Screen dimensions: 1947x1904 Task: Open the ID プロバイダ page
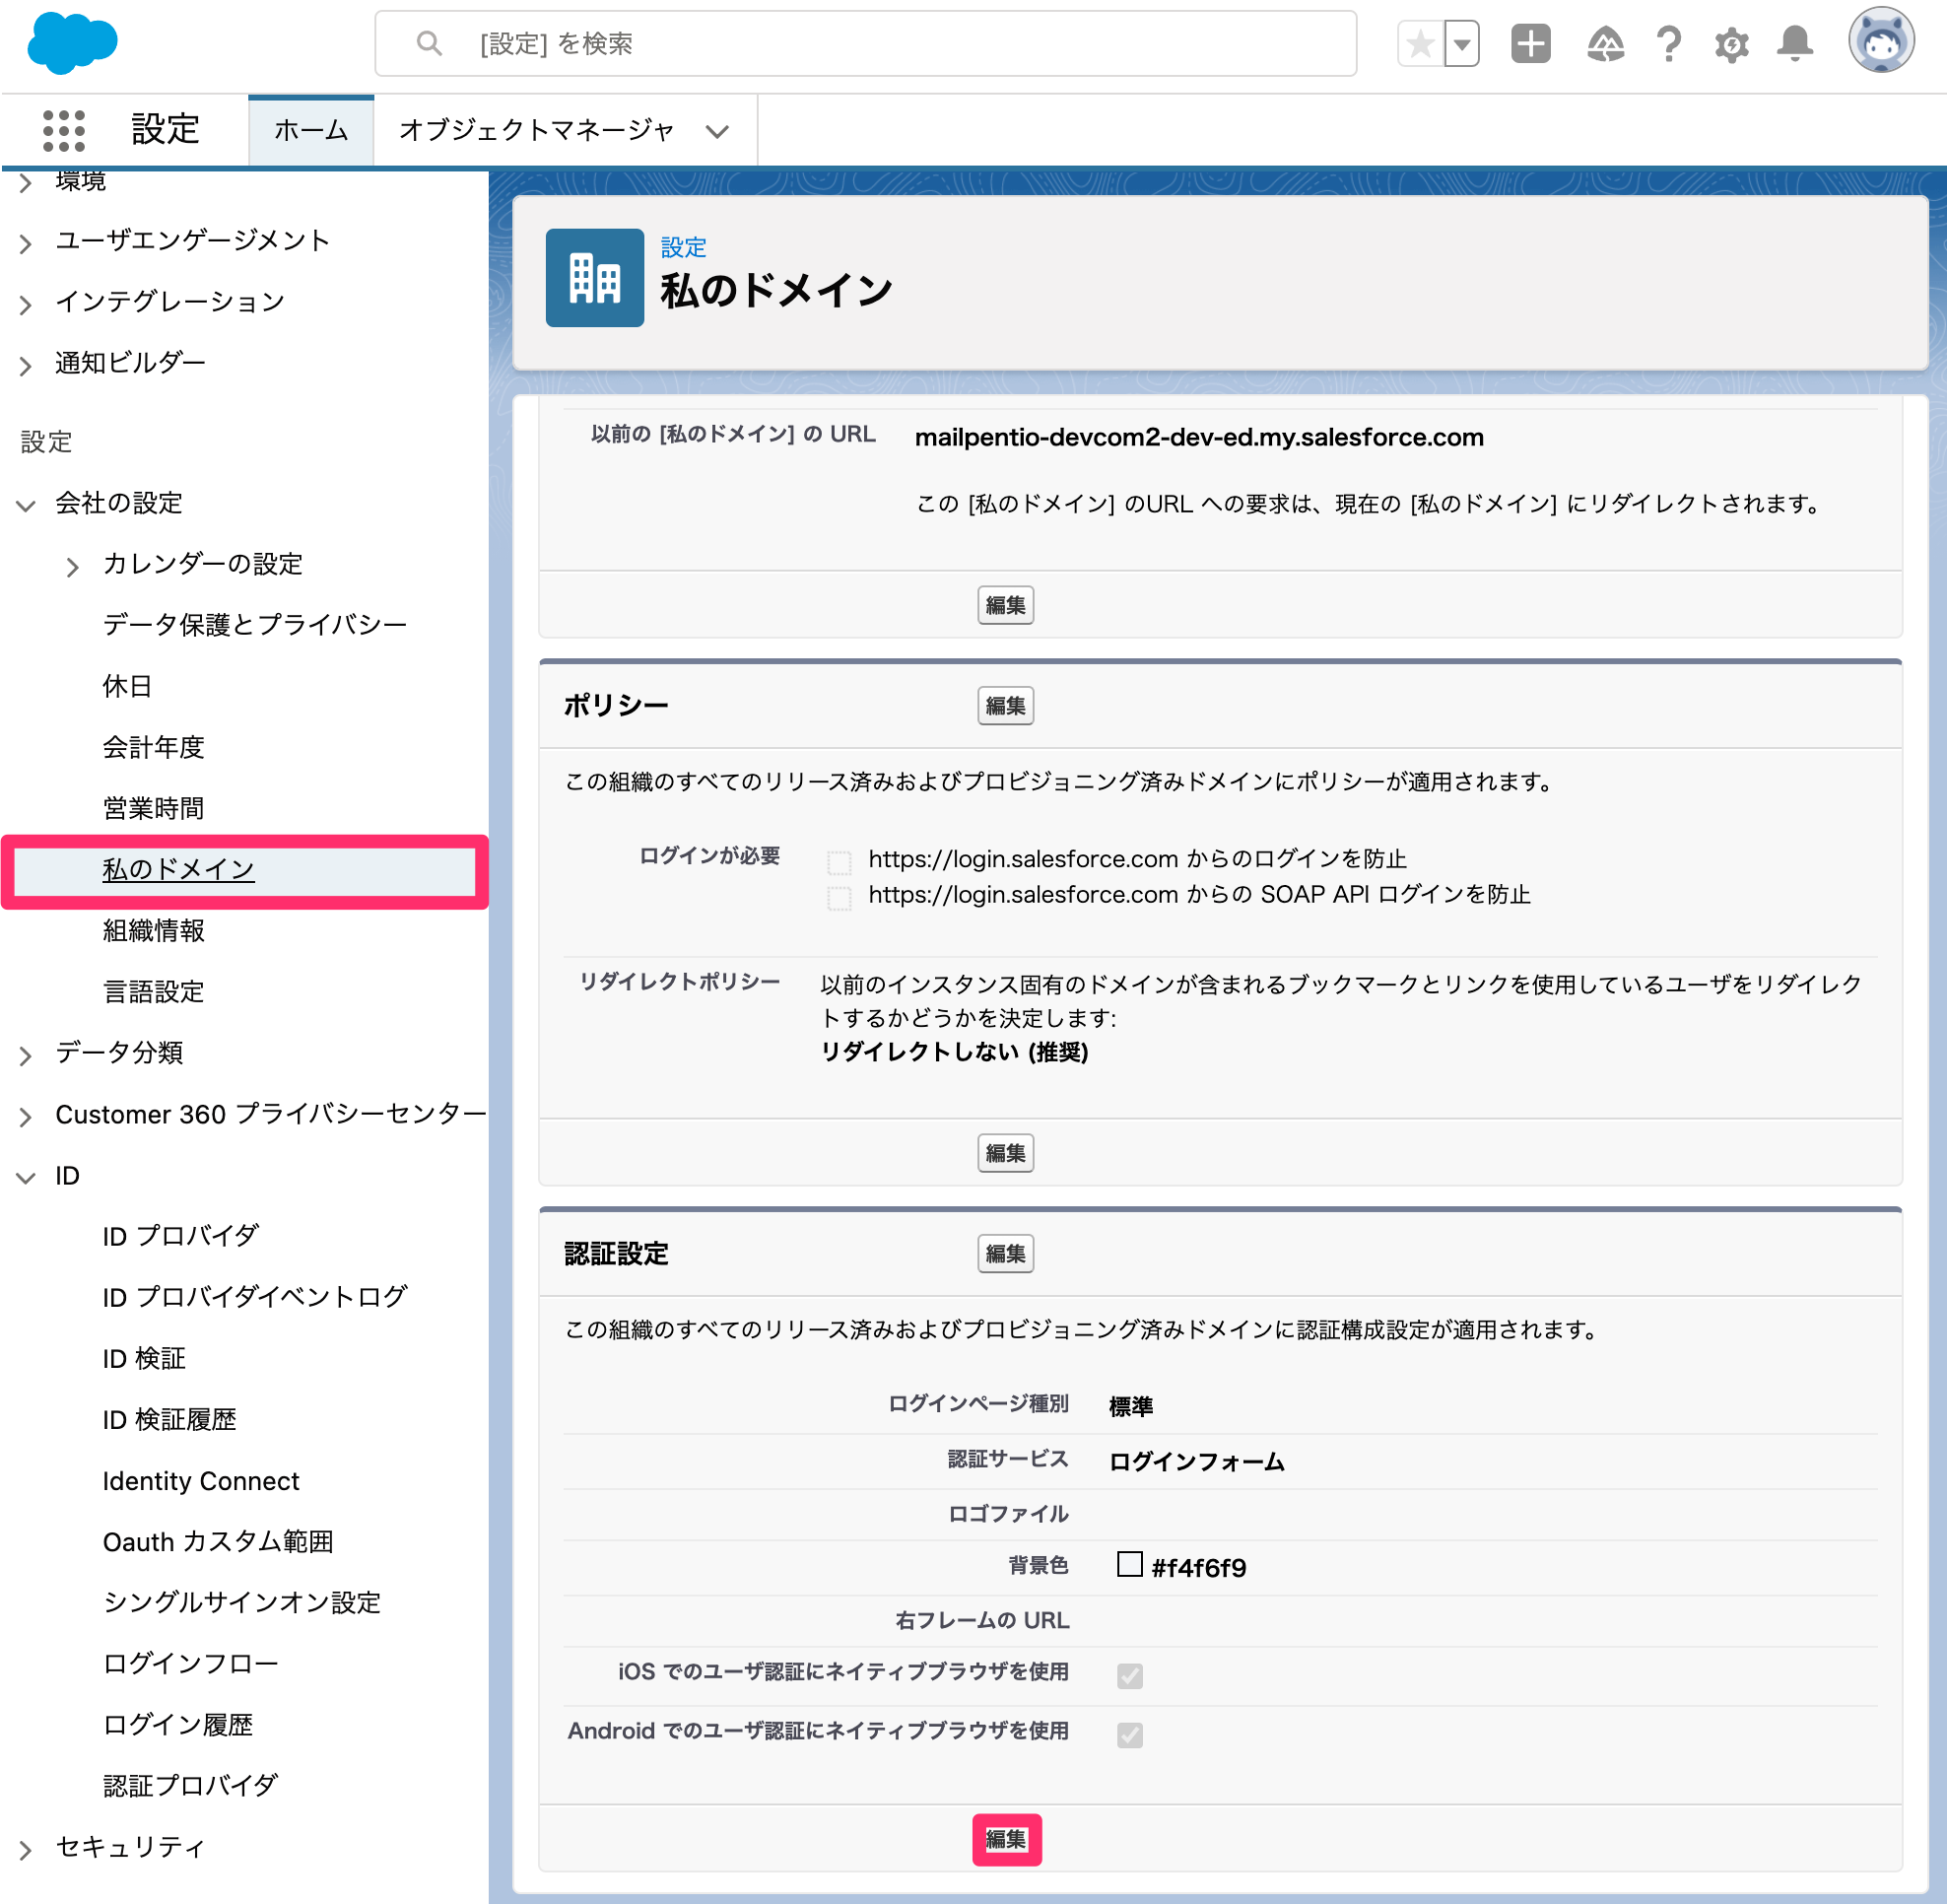181,1236
